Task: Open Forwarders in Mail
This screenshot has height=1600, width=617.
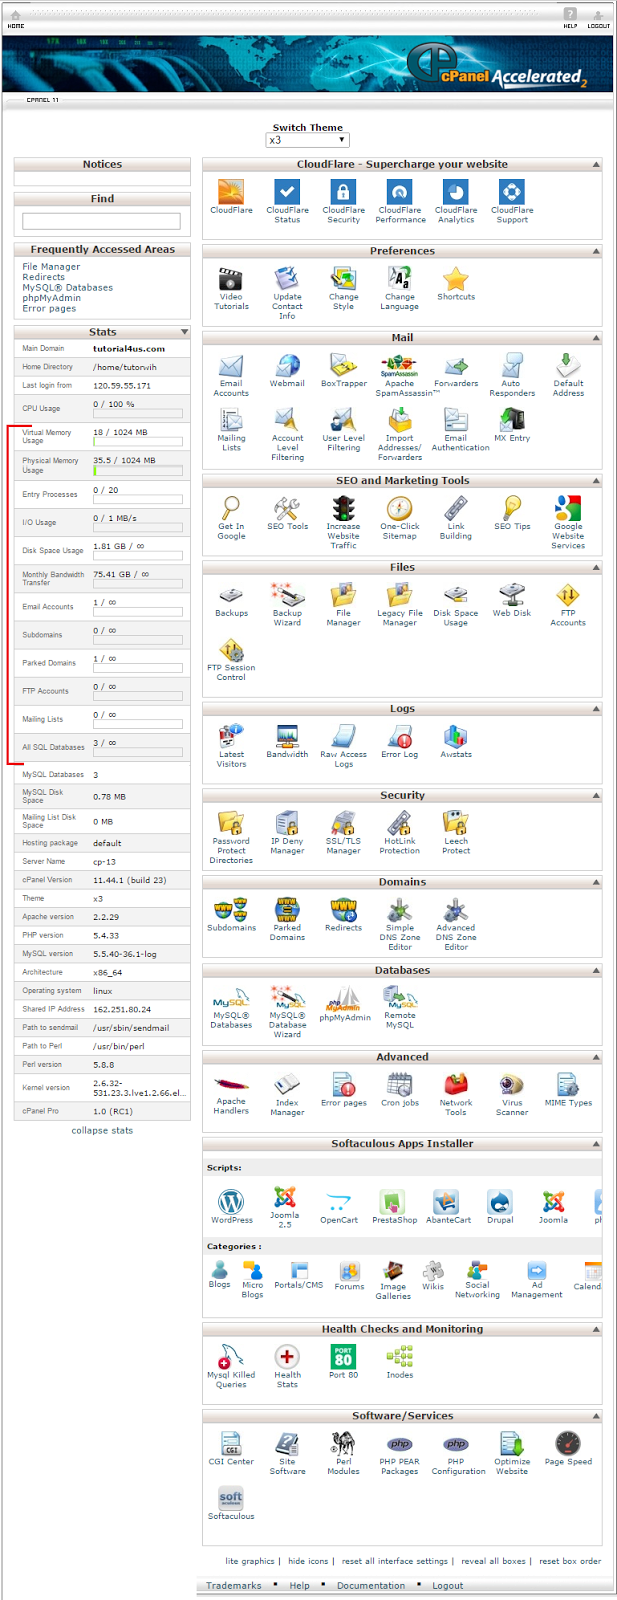Action: coord(456,370)
